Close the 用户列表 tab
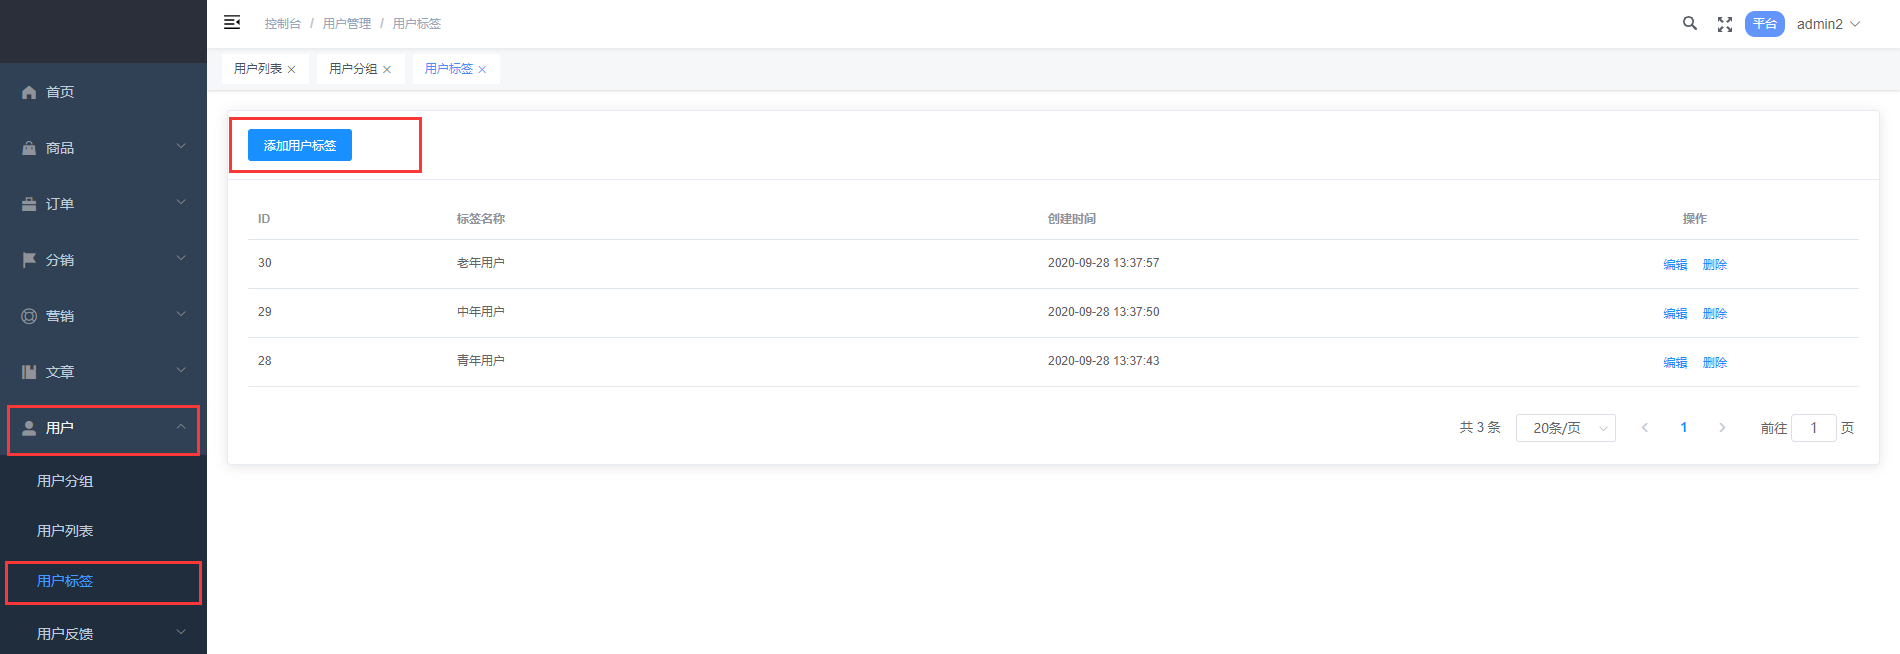The image size is (1900, 654). 291,70
